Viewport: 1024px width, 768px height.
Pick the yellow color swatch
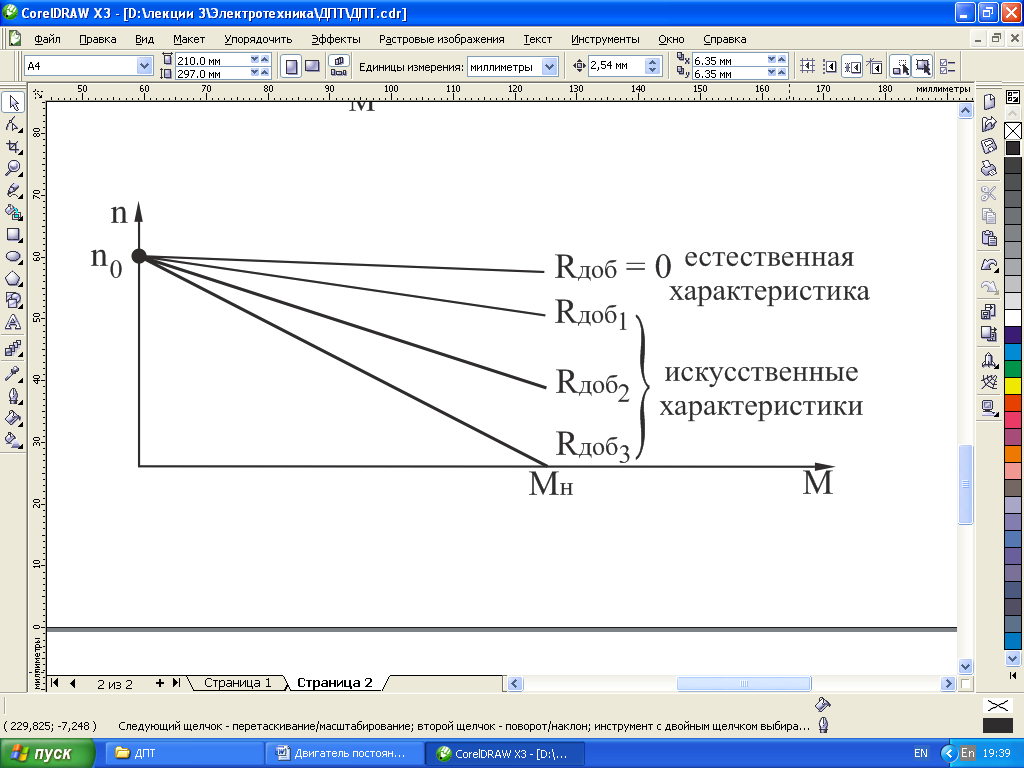pyautogui.click(x=1012, y=386)
